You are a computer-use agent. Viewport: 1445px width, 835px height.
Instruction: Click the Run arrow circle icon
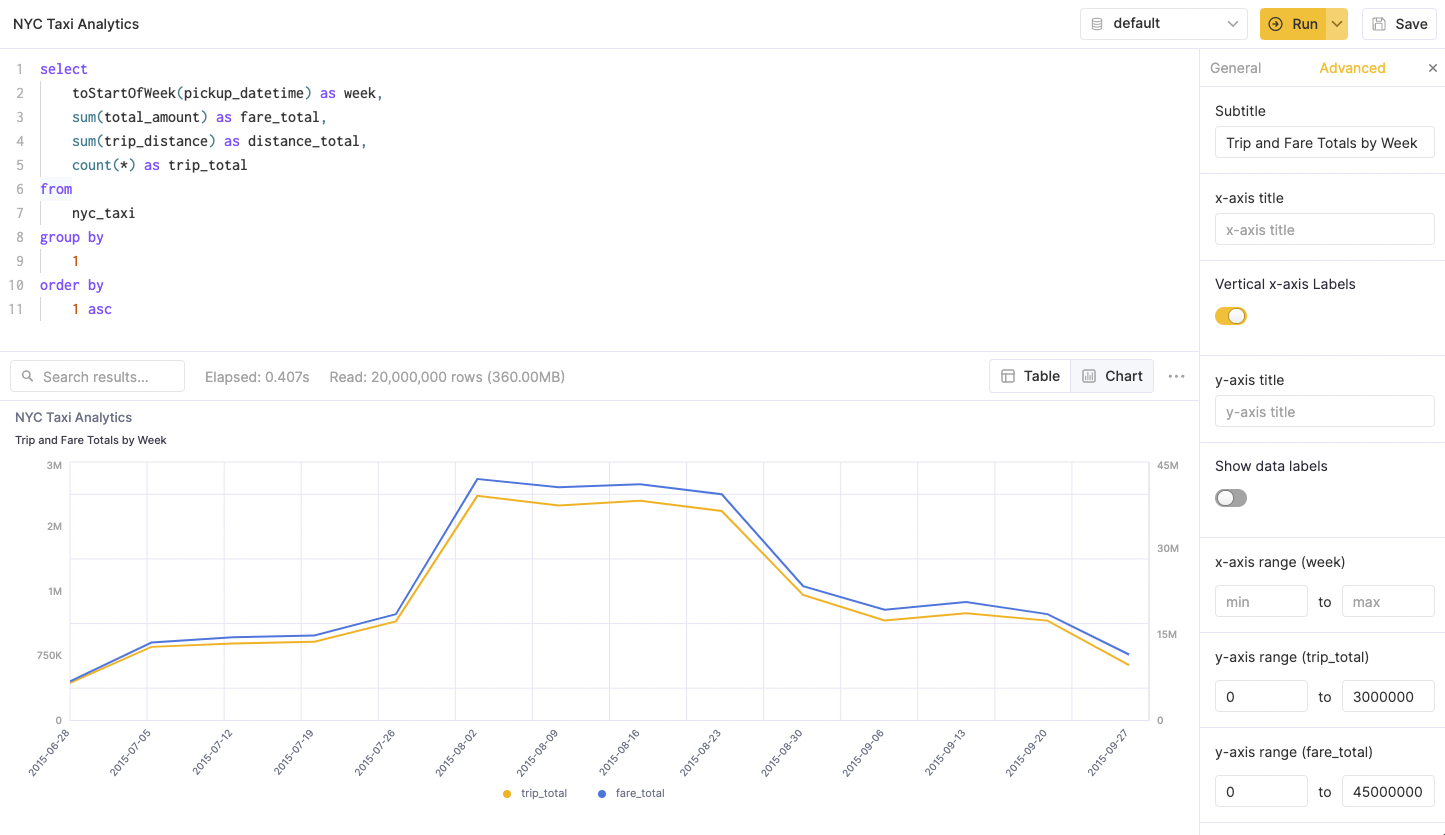pyautogui.click(x=1275, y=24)
